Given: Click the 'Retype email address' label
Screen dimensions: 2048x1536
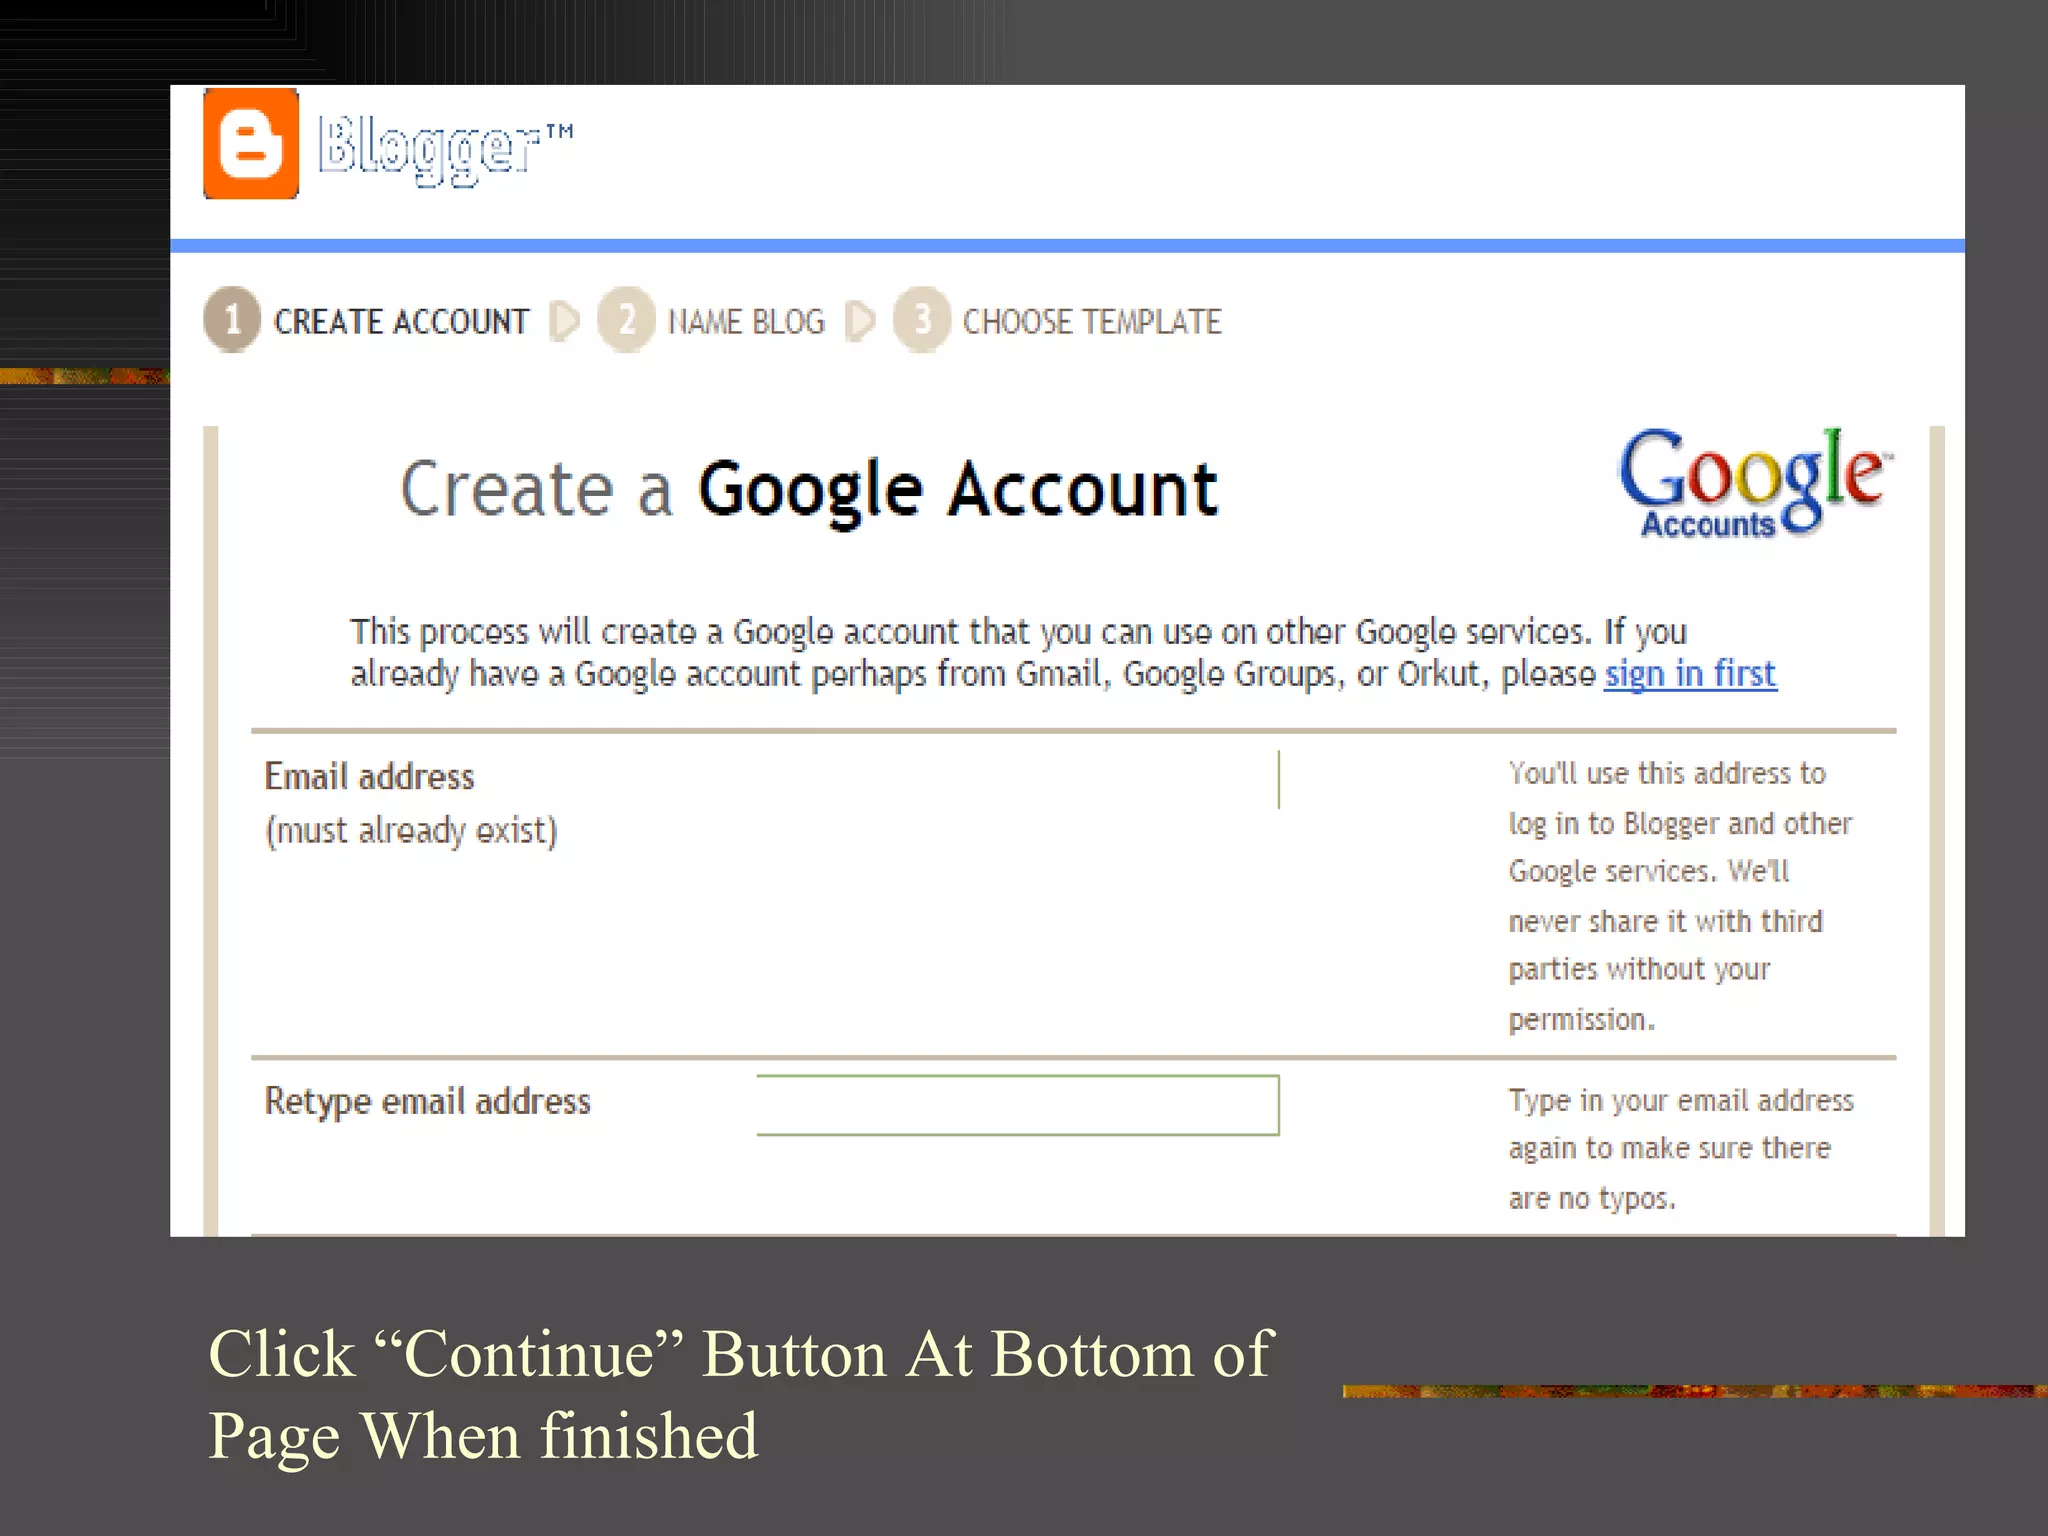Looking at the screenshot, I should pos(428,1102).
